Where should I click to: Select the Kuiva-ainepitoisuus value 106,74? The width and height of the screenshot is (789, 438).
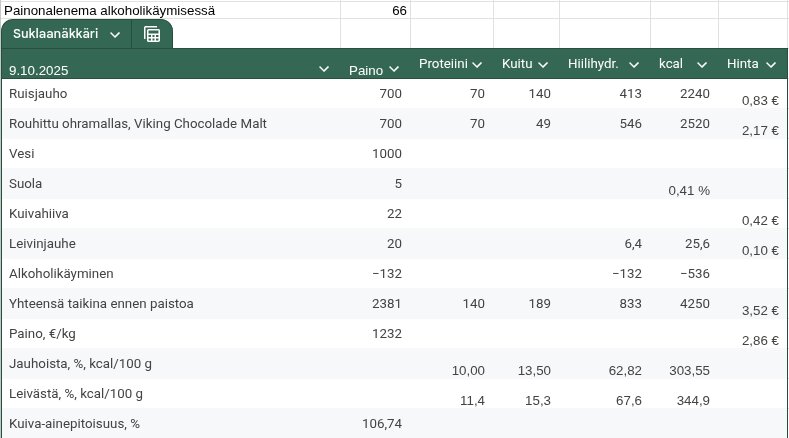380,424
